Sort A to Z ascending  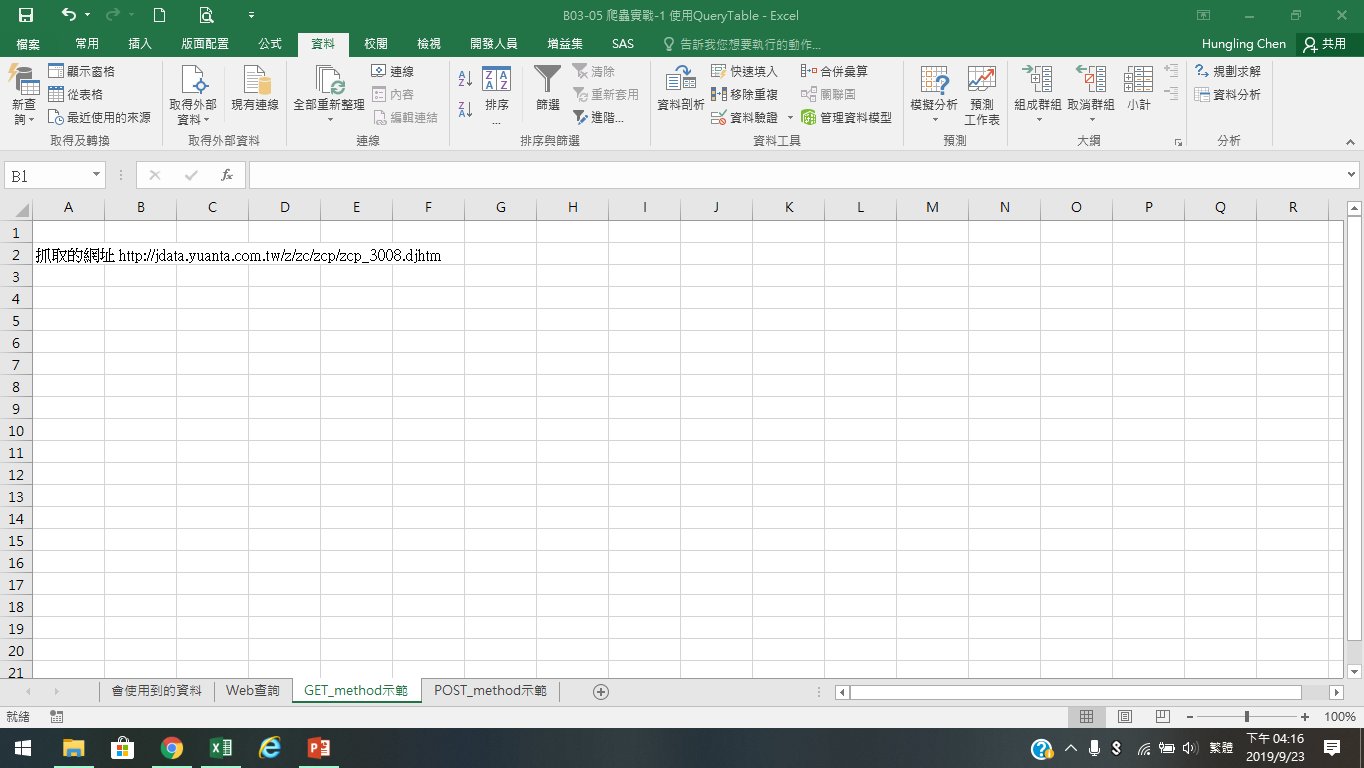465,79
